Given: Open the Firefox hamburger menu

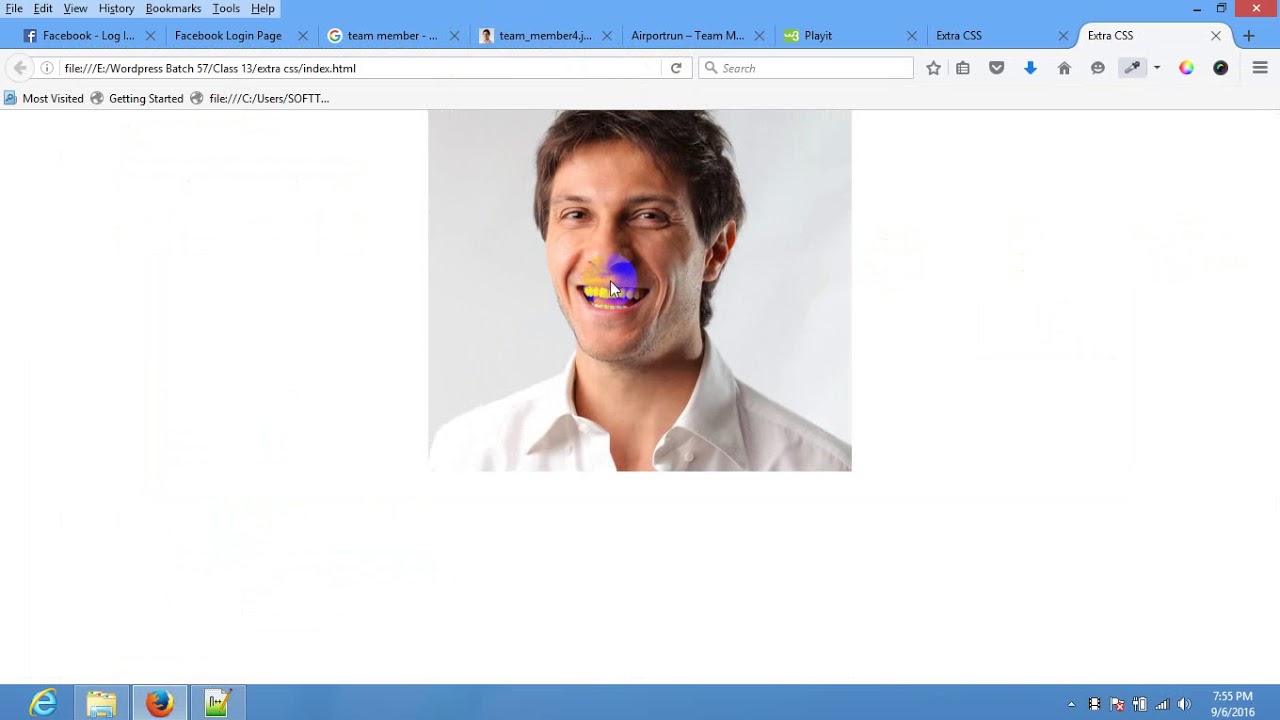Looking at the screenshot, I should (1260, 68).
